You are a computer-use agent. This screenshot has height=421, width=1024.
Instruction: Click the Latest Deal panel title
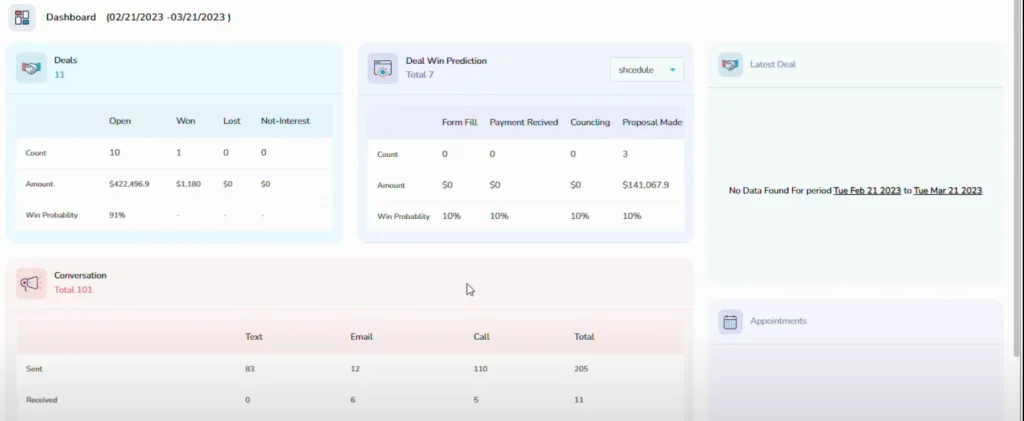click(x=773, y=65)
